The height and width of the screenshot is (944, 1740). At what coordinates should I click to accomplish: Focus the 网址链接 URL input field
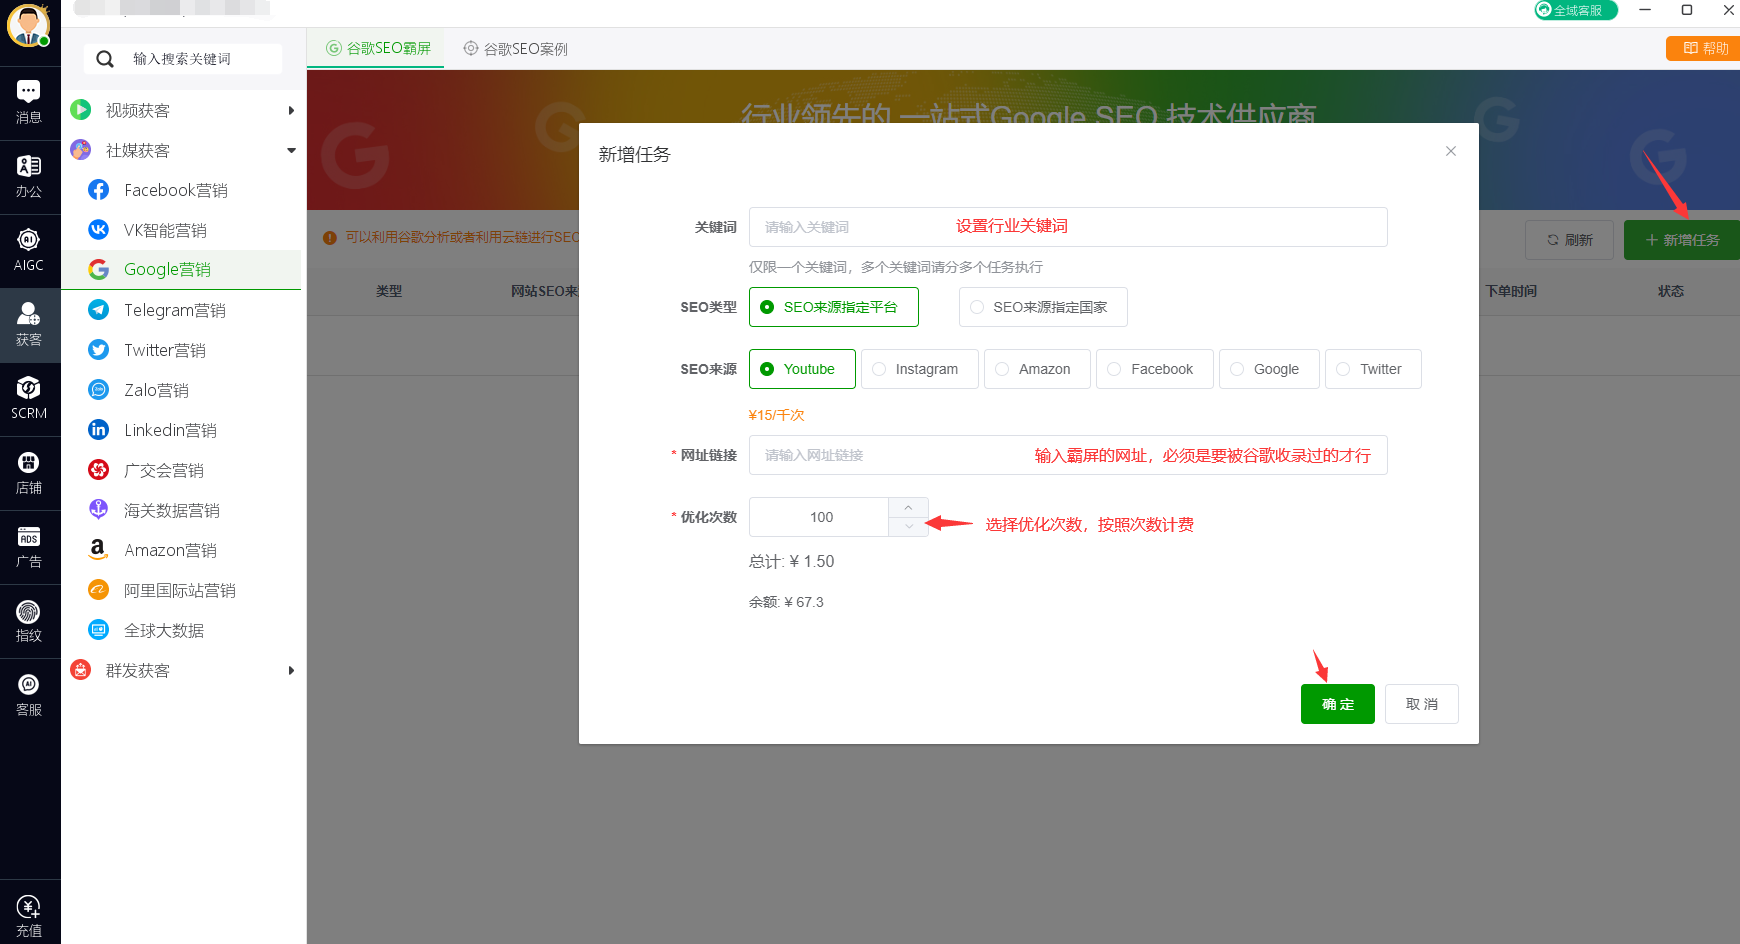tap(1068, 455)
